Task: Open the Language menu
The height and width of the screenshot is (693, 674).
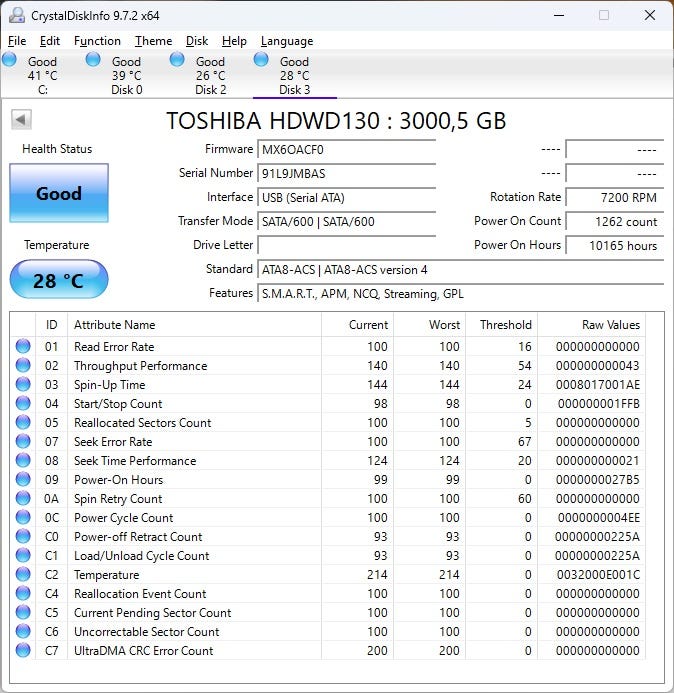Action: pos(286,41)
